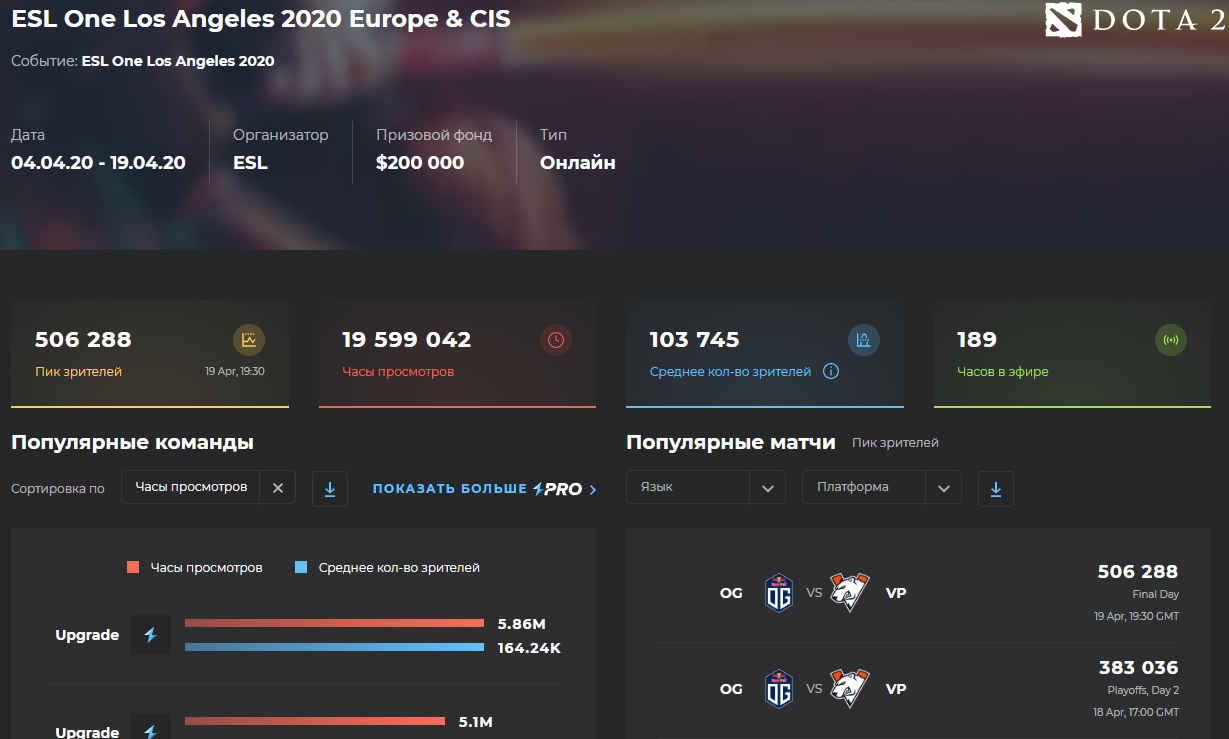Click the blue Среднее кол-во зрителей legend swatch
Viewport: 1229px width, 739px height.
point(301,568)
